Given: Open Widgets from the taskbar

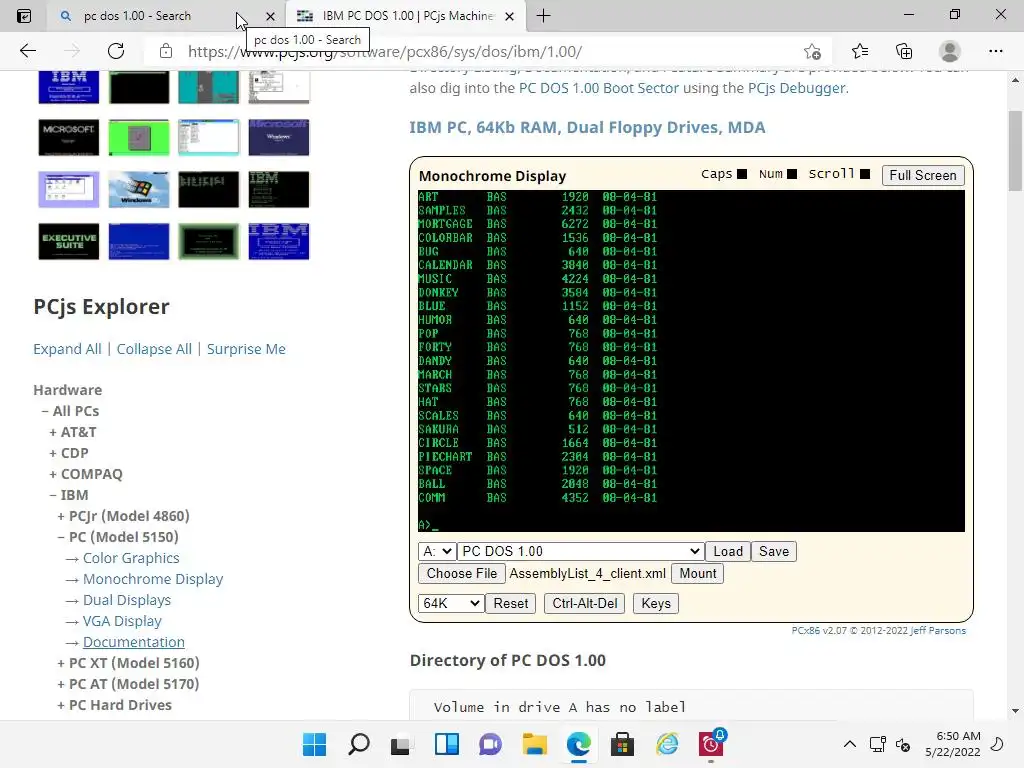Looking at the screenshot, I should [x=447, y=744].
